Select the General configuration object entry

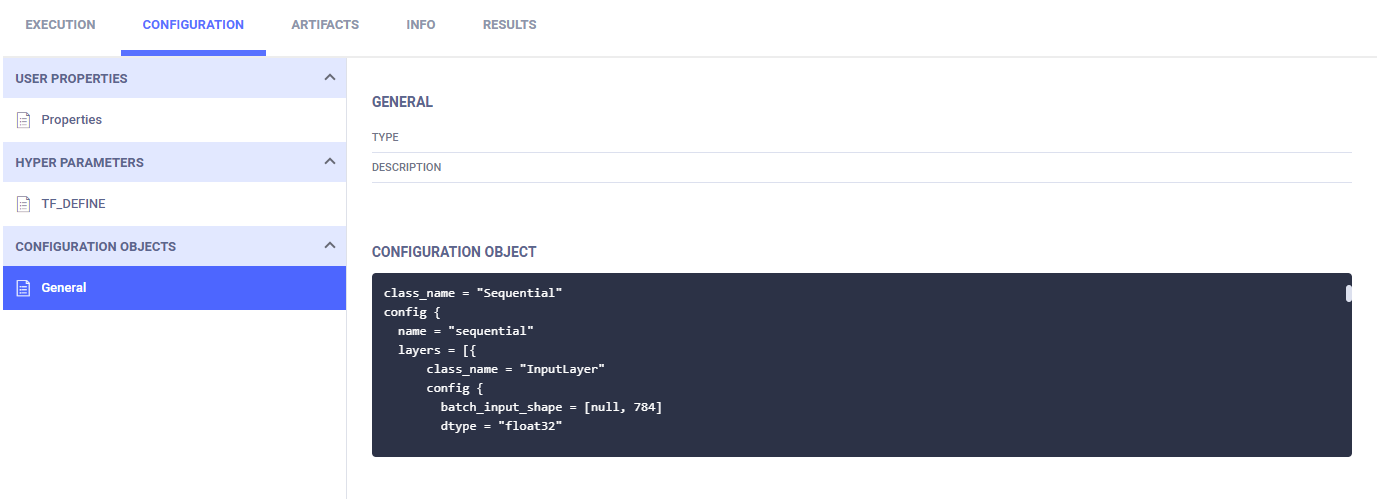[x=64, y=288]
